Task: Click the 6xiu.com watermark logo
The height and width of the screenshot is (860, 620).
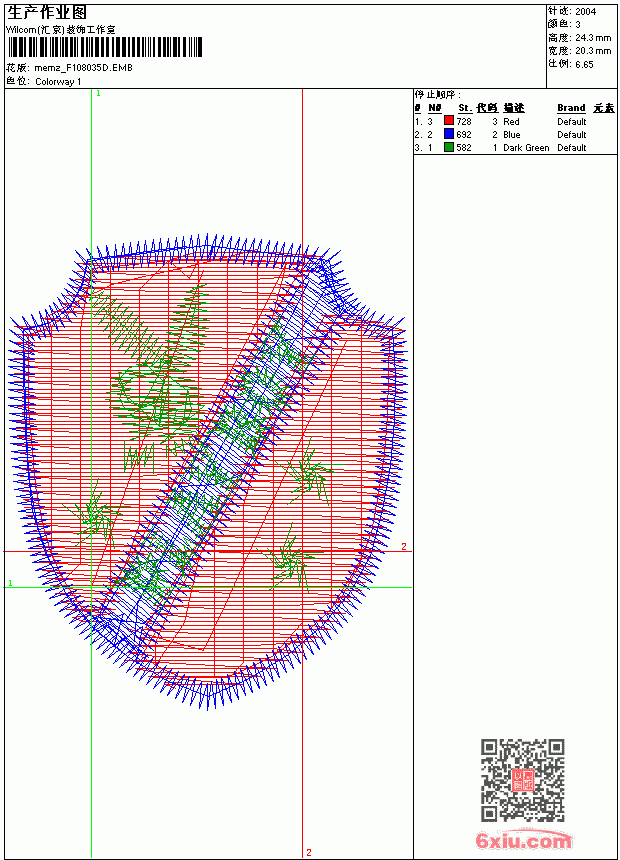Action: click(x=523, y=840)
